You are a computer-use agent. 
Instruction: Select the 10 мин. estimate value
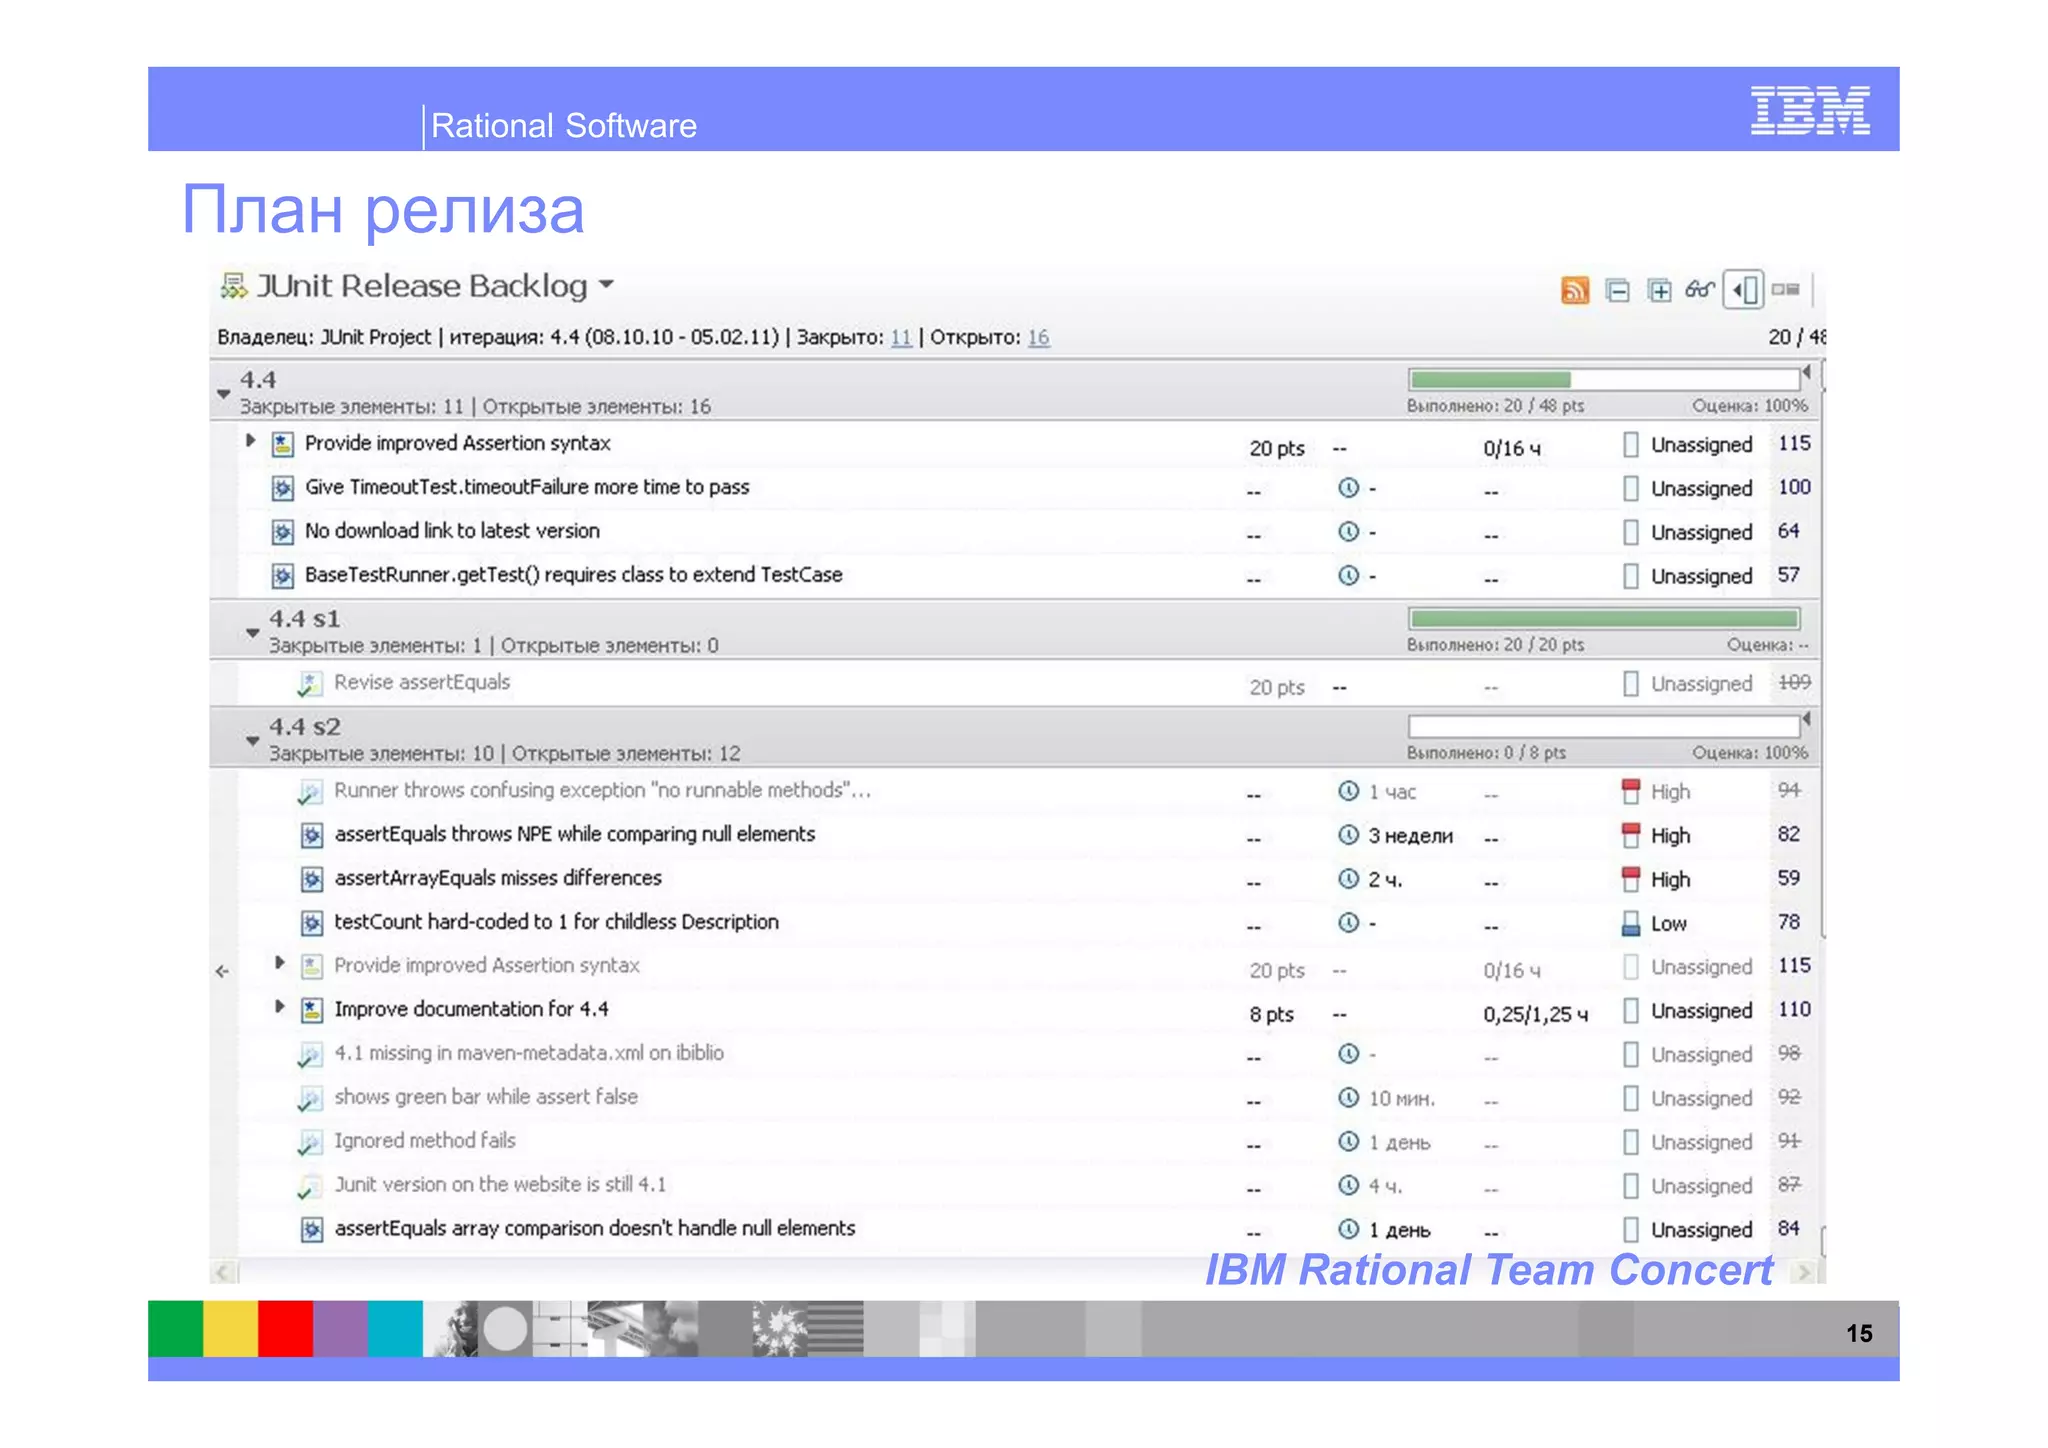(1402, 1099)
